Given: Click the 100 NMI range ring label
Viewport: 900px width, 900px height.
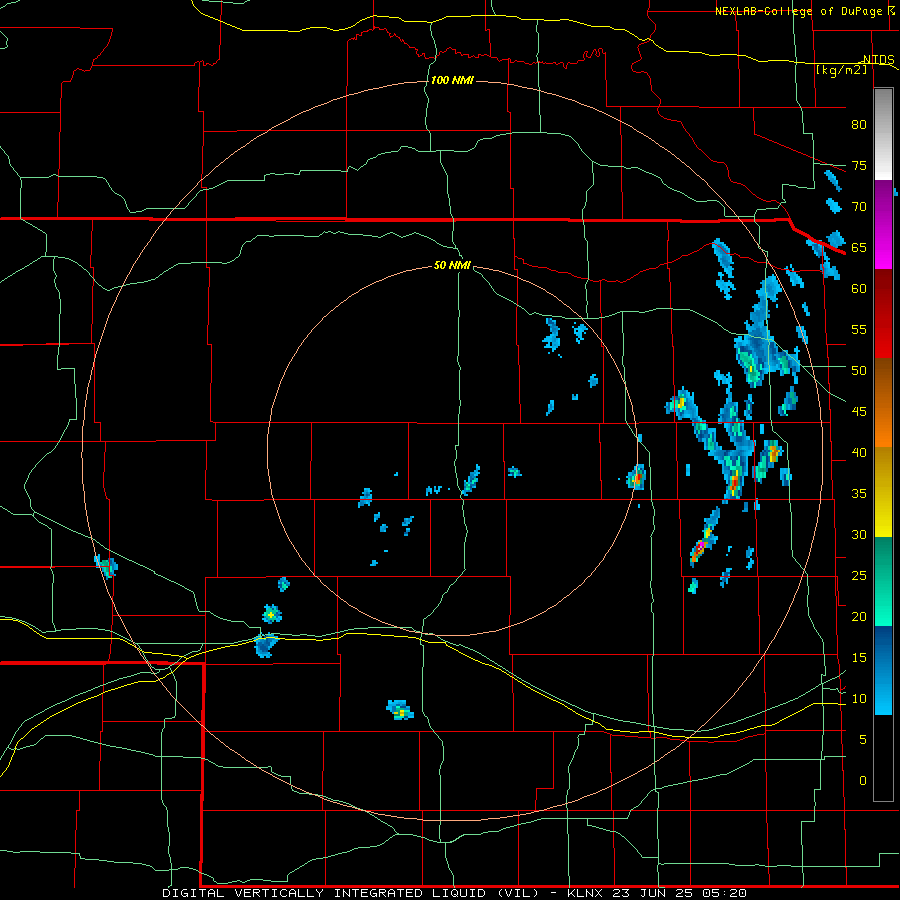Looking at the screenshot, I should coord(452,80).
